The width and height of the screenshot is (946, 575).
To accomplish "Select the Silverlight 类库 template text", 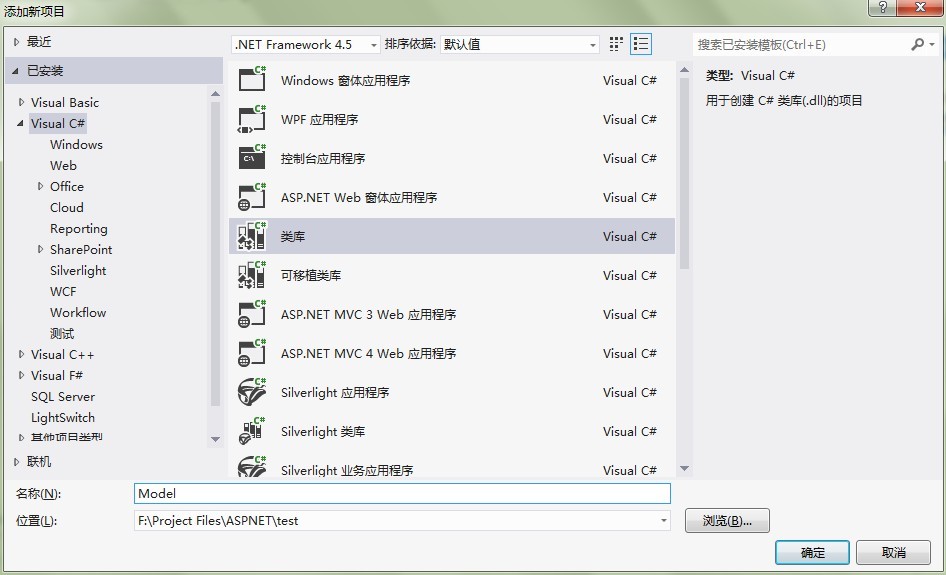I will pos(323,432).
